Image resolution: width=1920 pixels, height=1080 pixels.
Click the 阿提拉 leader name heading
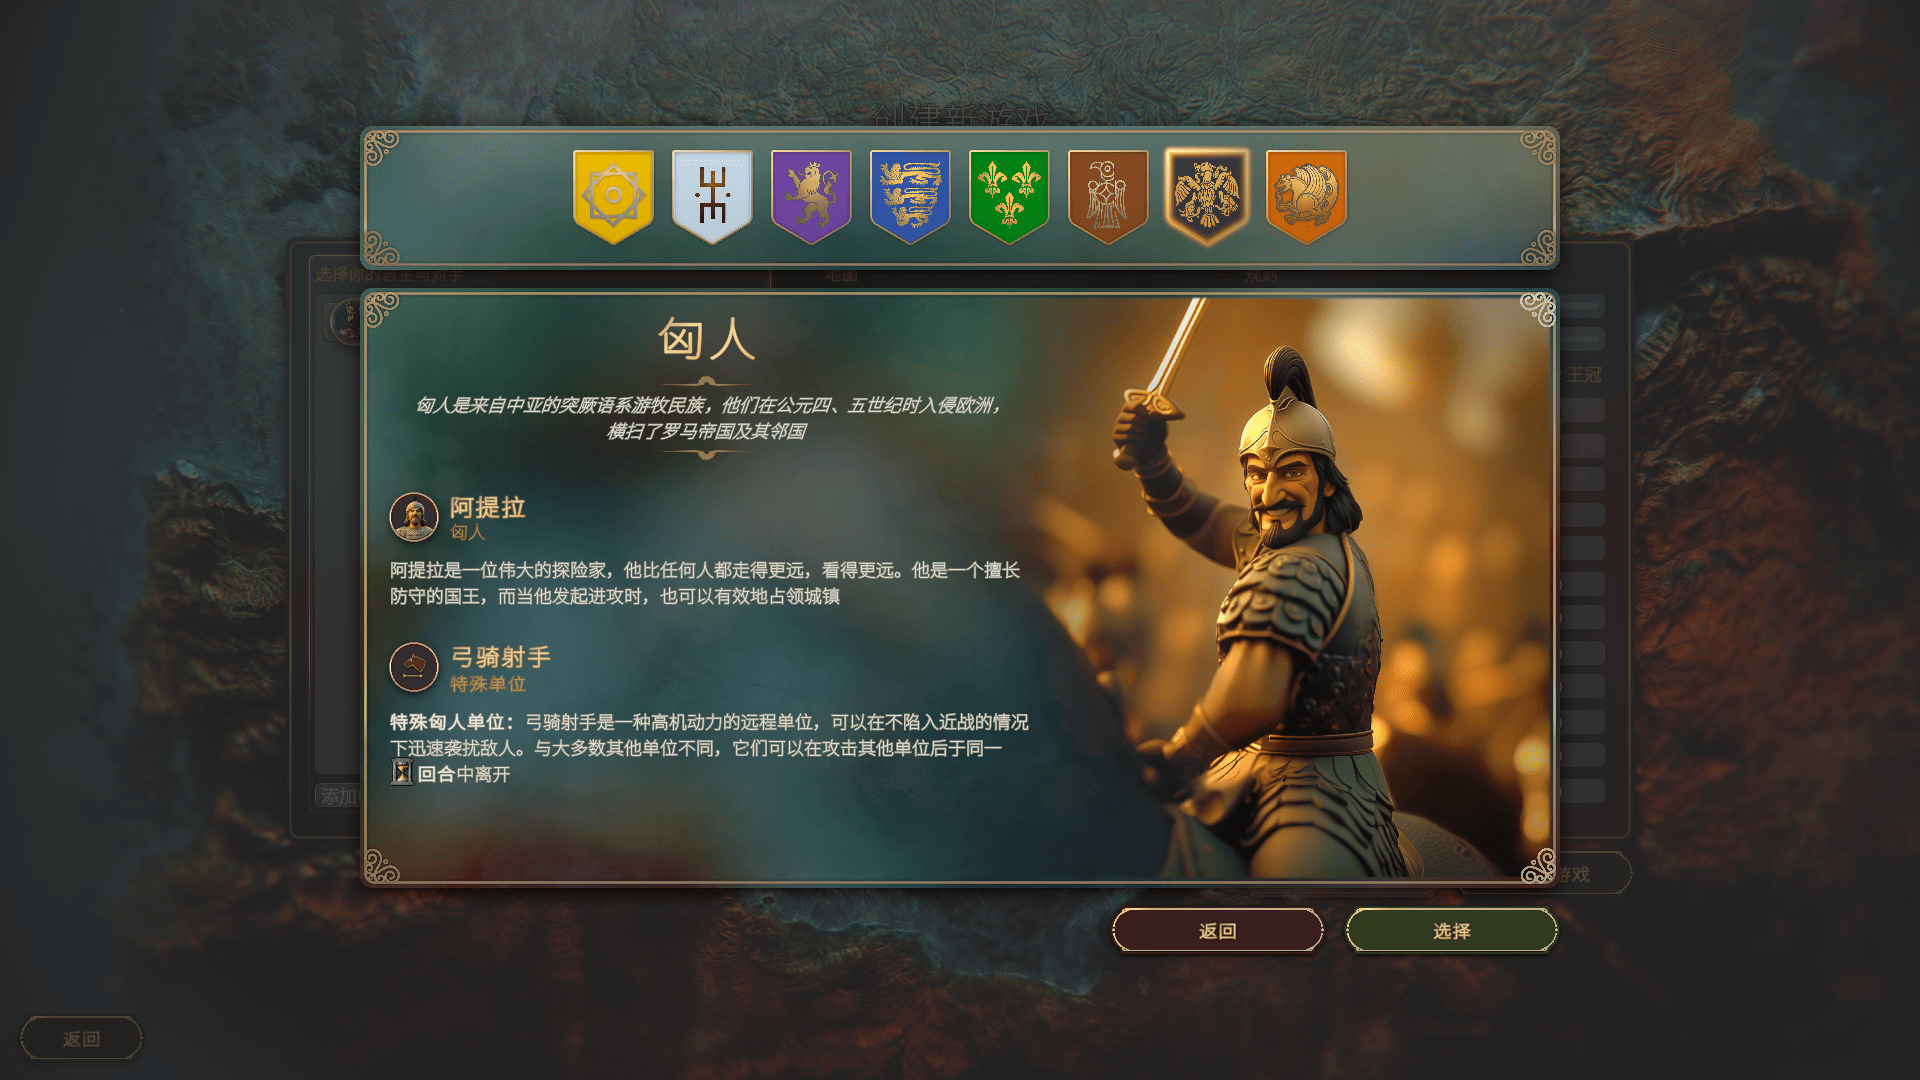[488, 507]
